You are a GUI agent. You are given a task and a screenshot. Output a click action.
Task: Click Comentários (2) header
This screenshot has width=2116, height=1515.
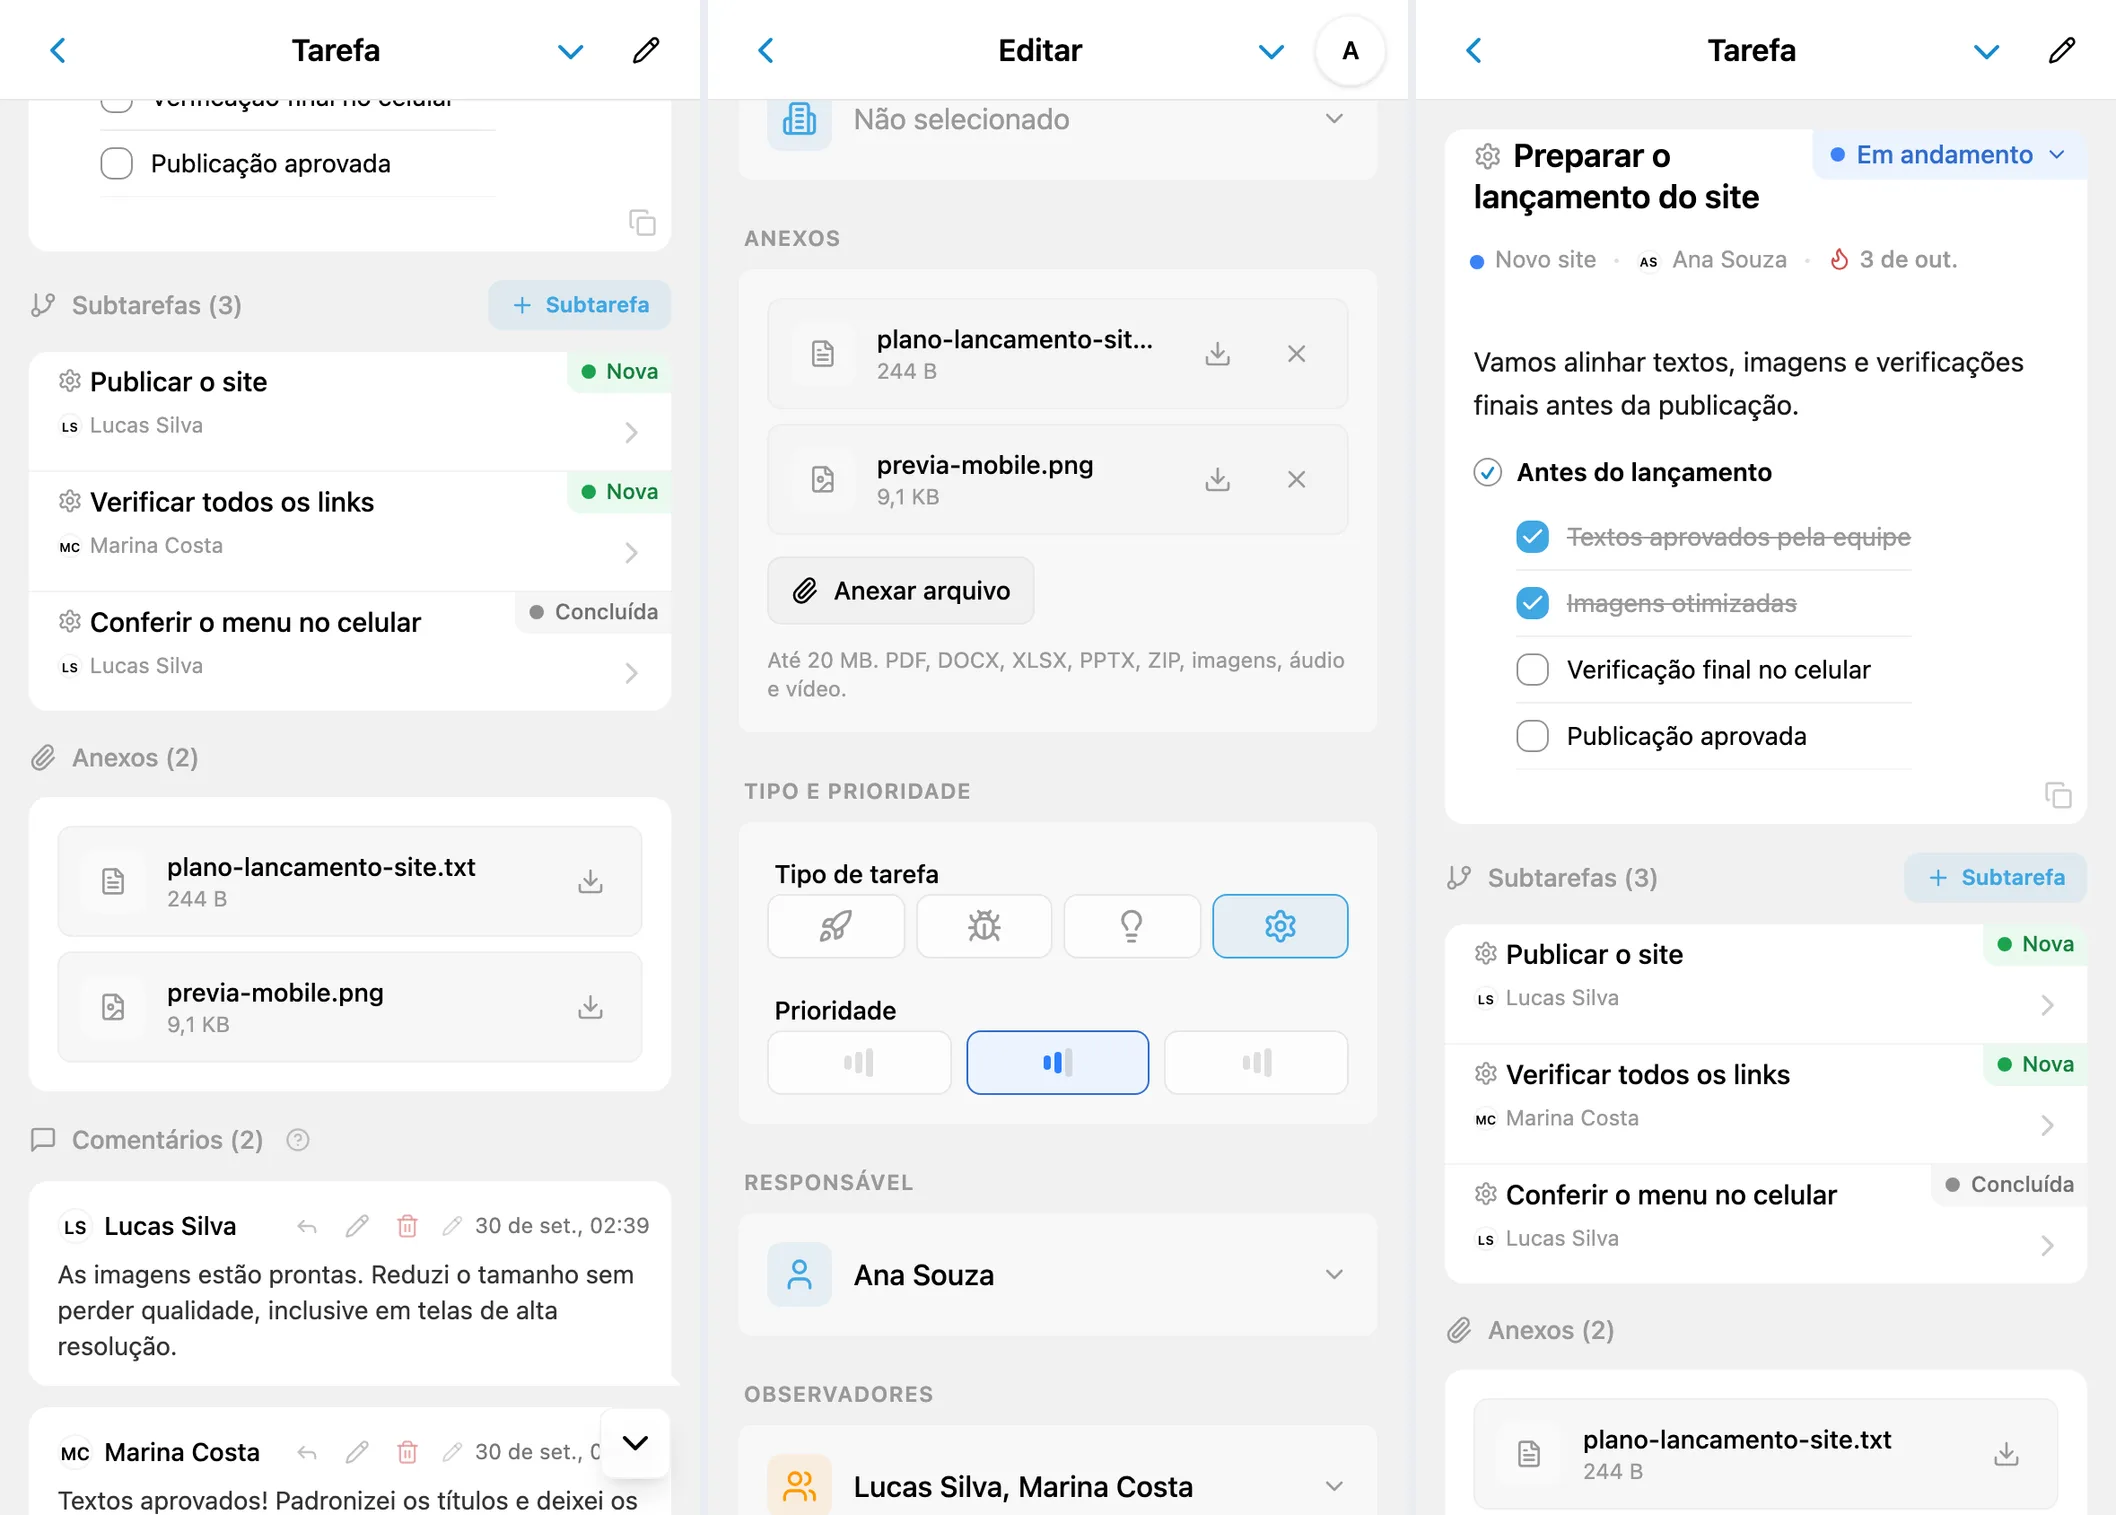point(148,1140)
